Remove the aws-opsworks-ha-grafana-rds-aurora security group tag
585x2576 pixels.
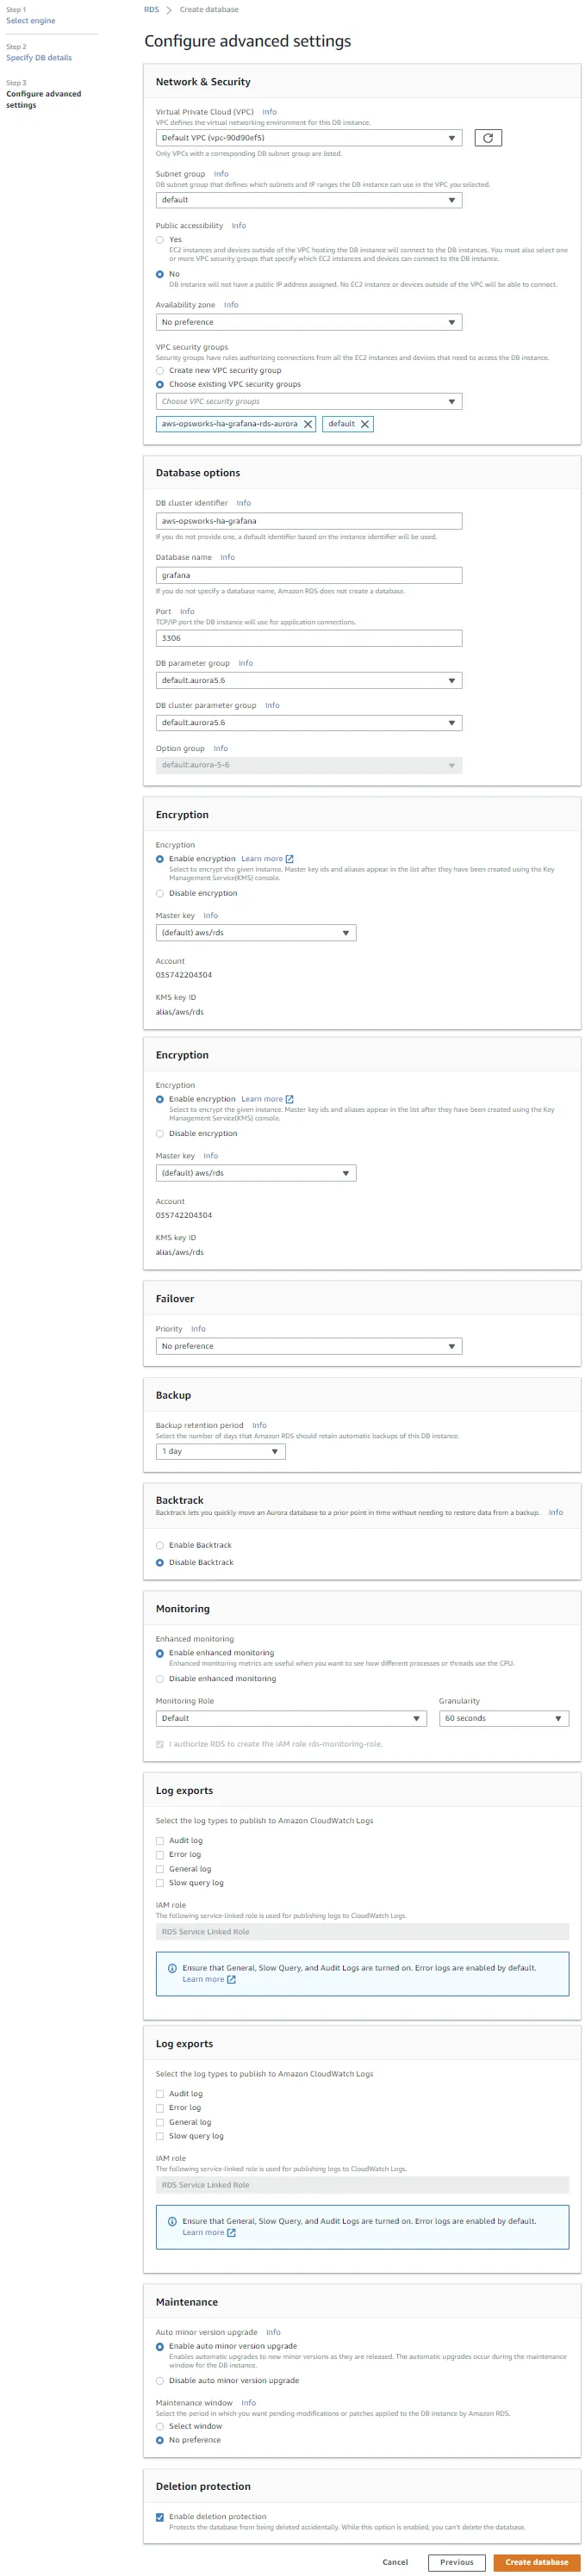[x=308, y=424]
